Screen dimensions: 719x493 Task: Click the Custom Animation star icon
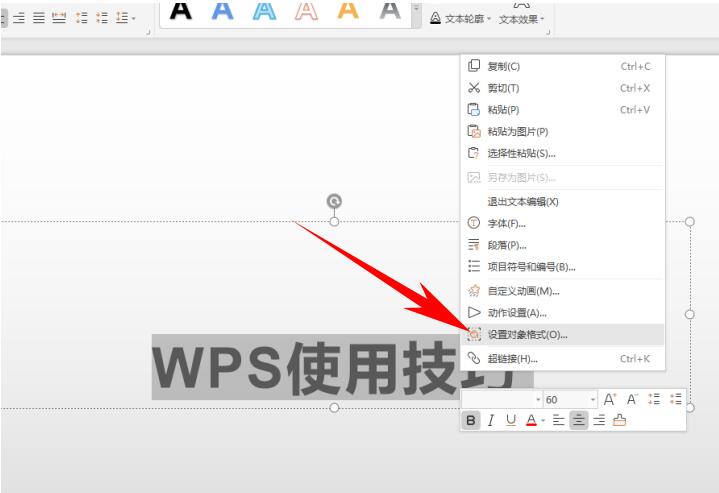474,291
